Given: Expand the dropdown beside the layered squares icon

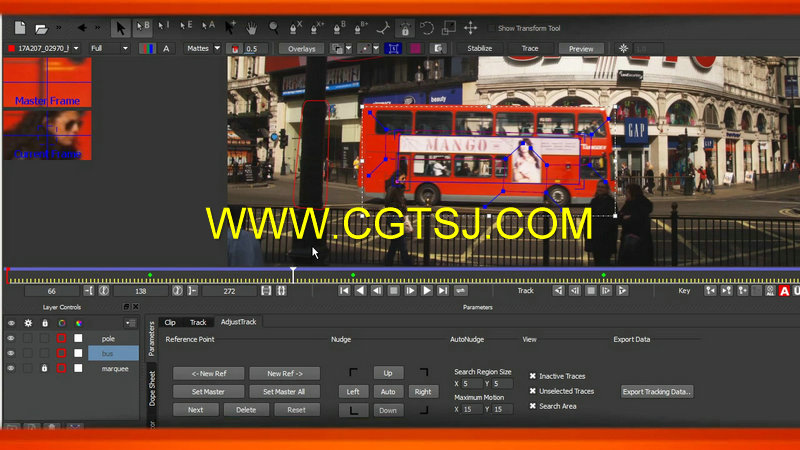Looking at the screenshot, I should coord(348,48).
